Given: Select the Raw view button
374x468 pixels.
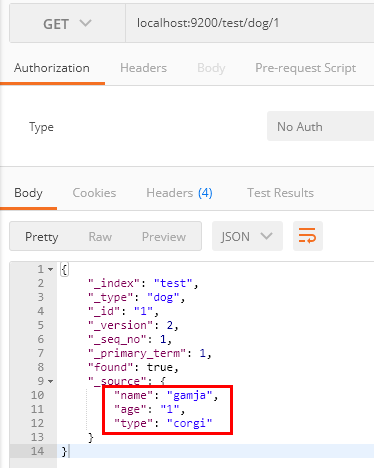Looking at the screenshot, I should click(100, 237).
